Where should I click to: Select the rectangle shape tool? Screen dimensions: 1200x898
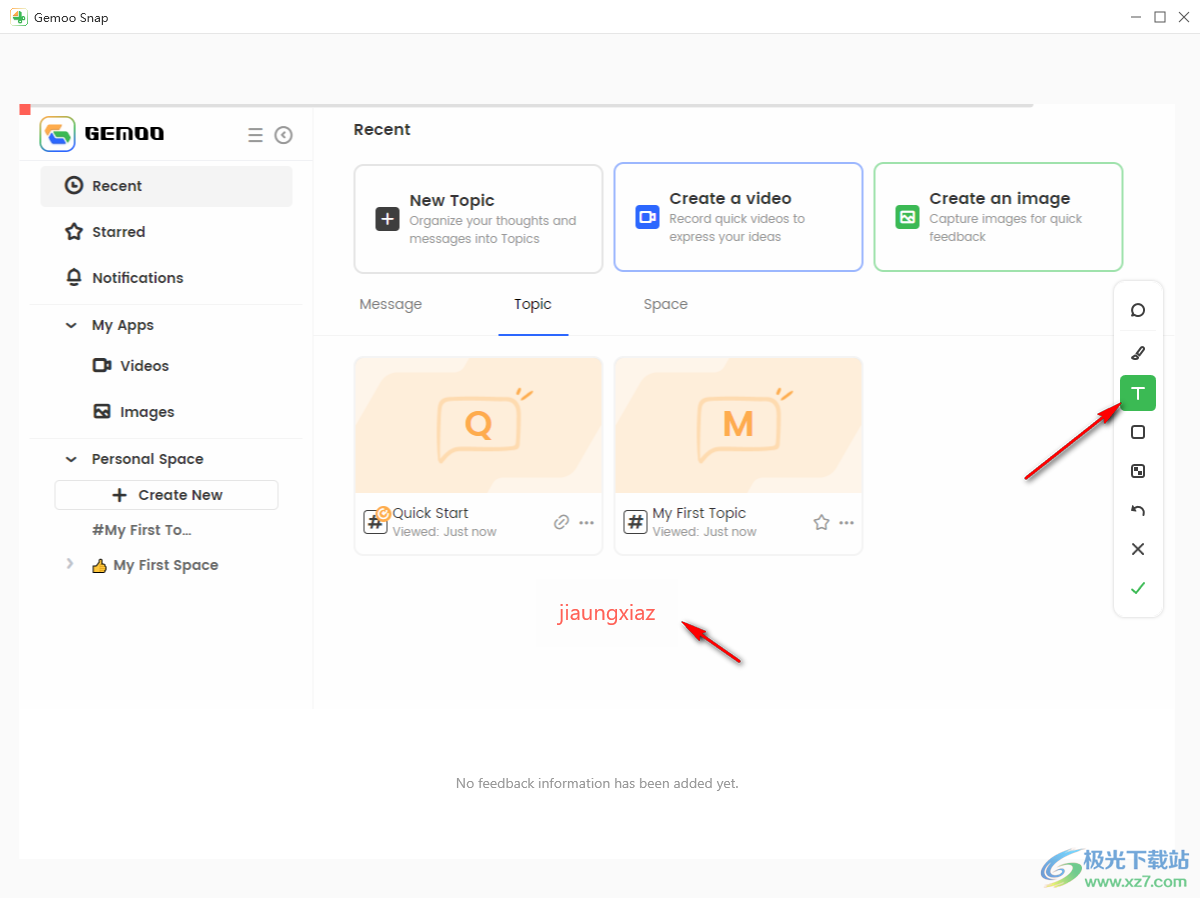[1137, 432]
